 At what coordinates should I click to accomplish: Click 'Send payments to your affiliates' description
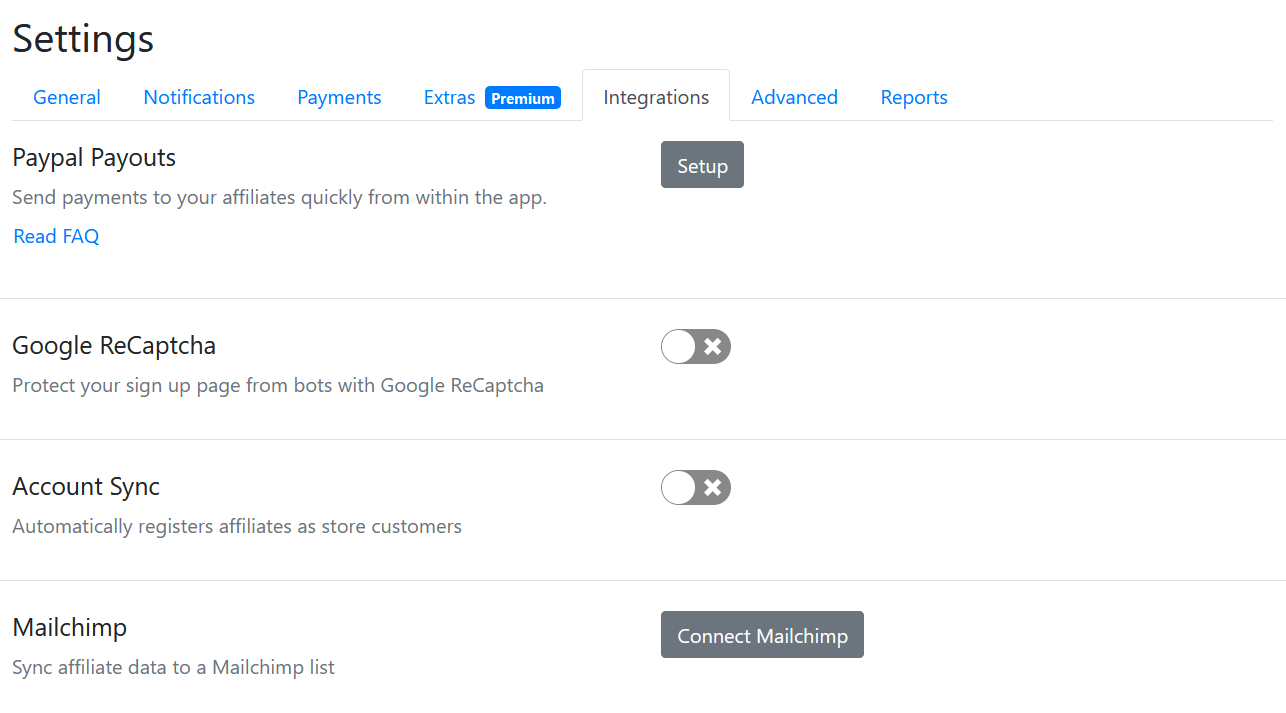point(279,197)
